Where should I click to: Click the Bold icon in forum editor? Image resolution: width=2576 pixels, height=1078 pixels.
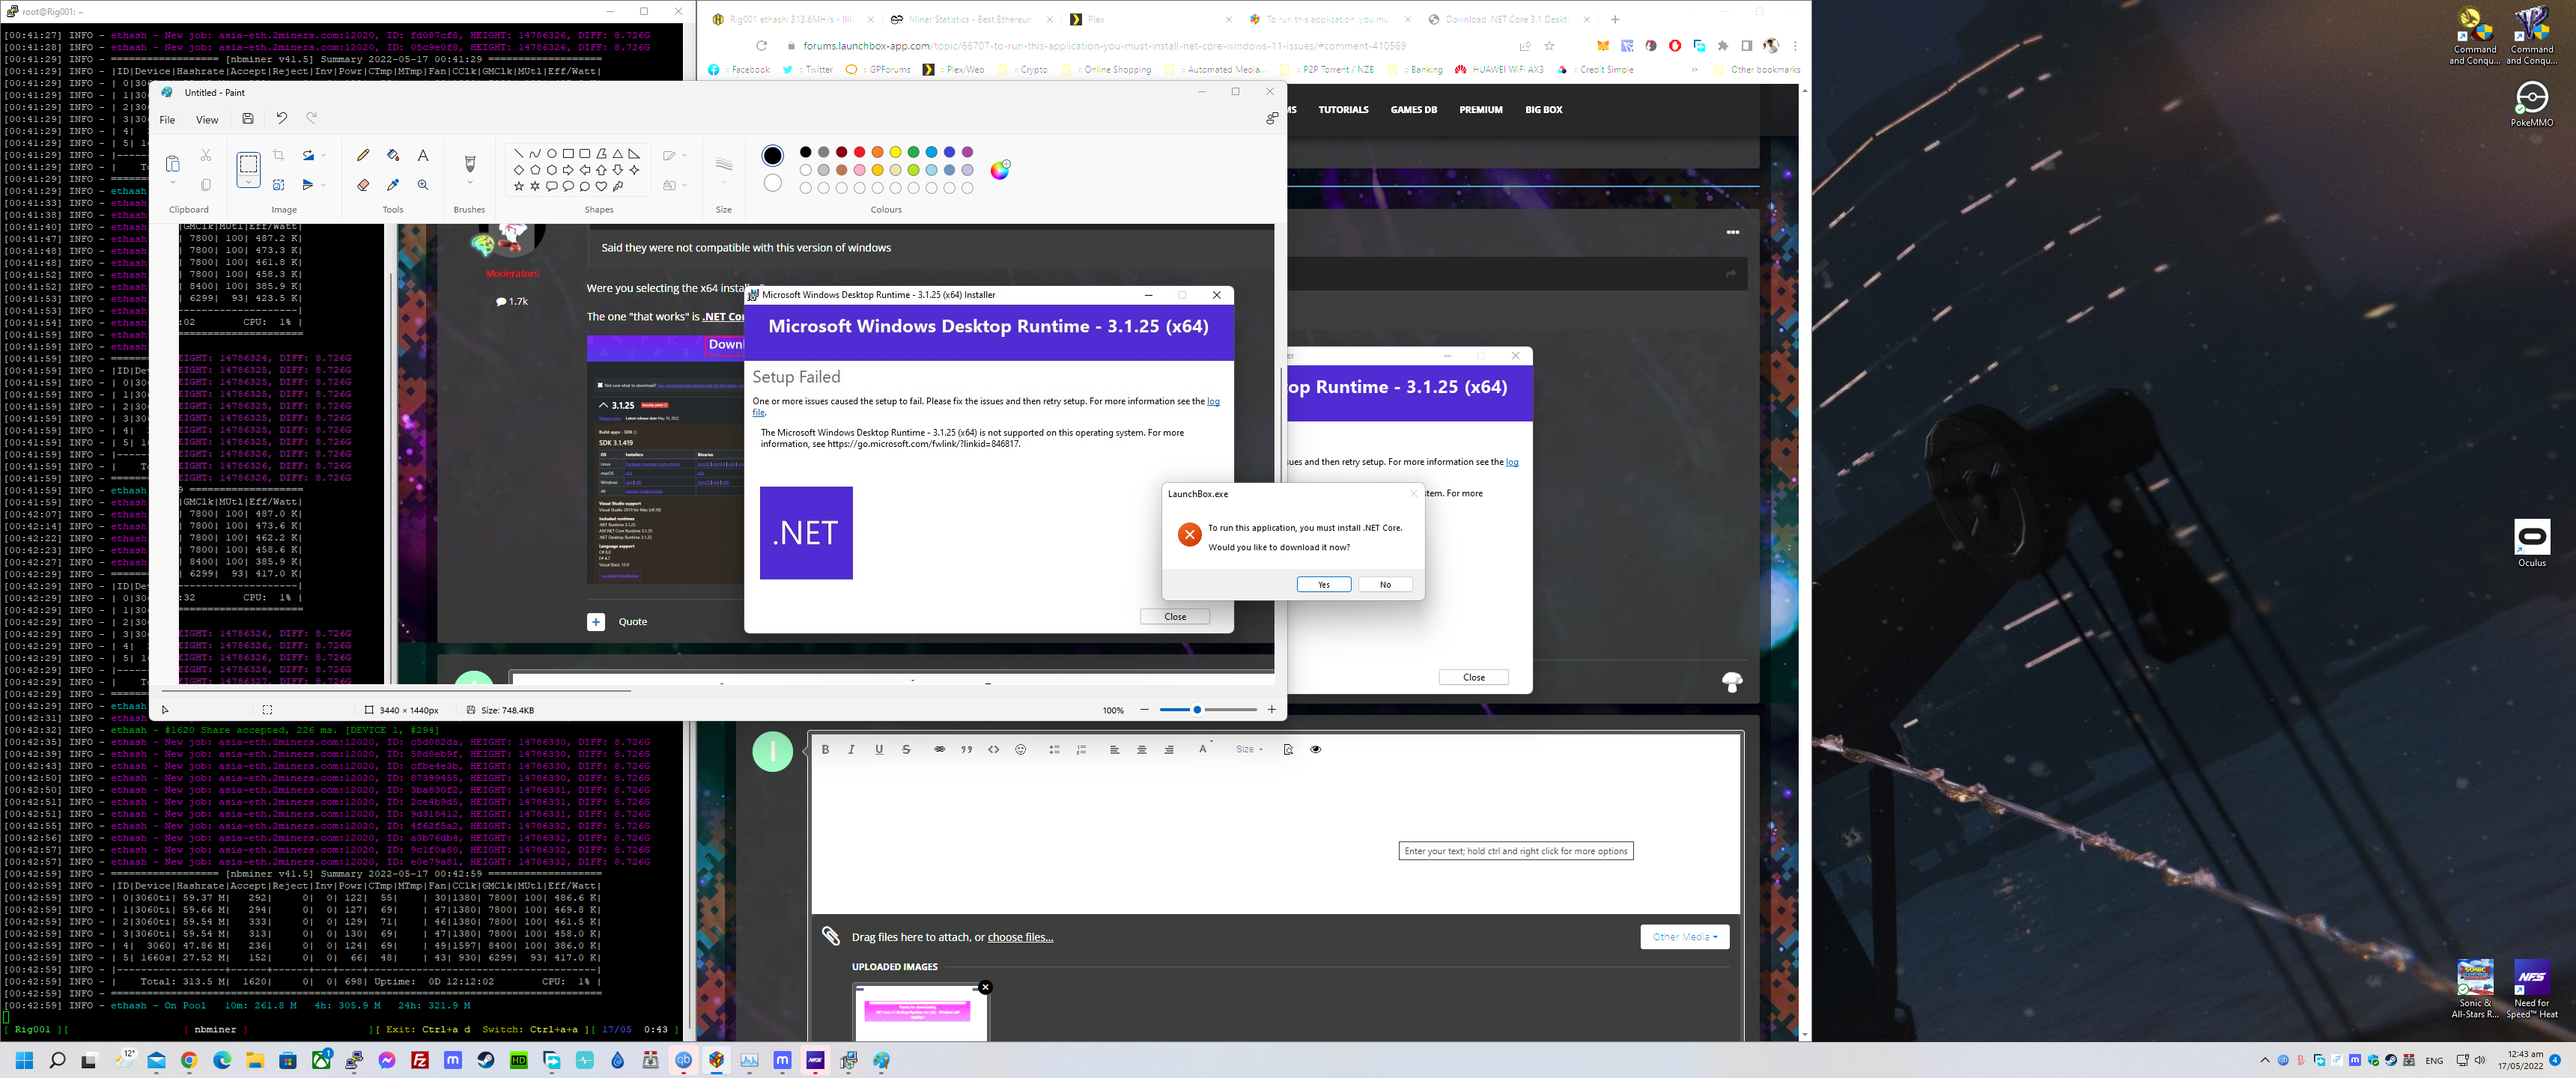click(825, 749)
